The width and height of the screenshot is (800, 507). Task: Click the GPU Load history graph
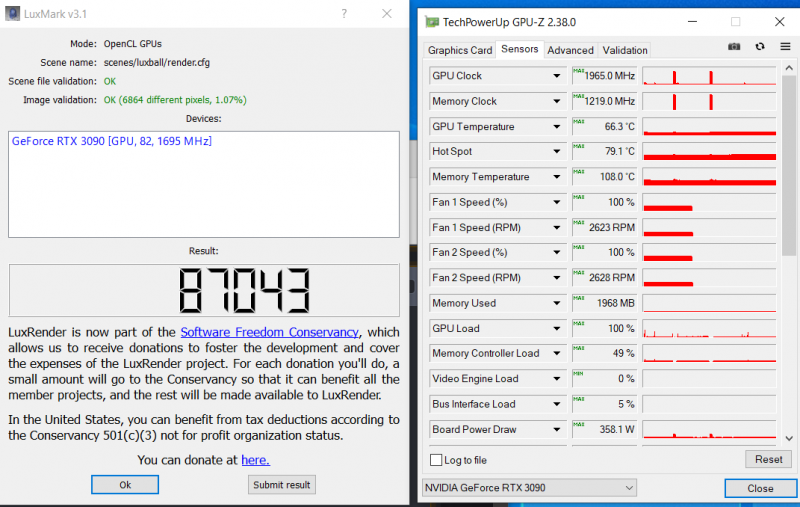[709, 328]
